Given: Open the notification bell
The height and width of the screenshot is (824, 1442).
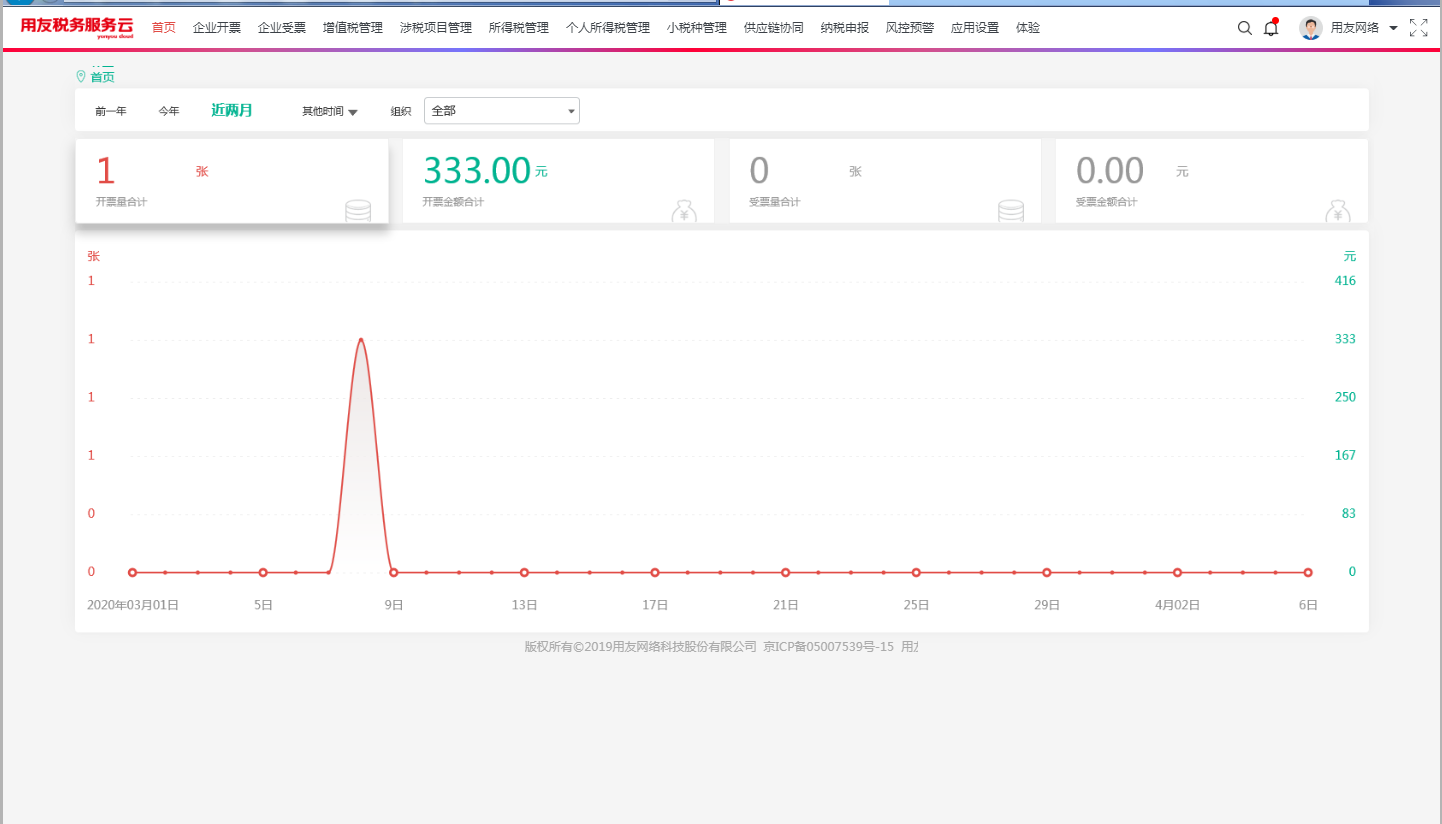Looking at the screenshot, I should tap(1271, 28).
